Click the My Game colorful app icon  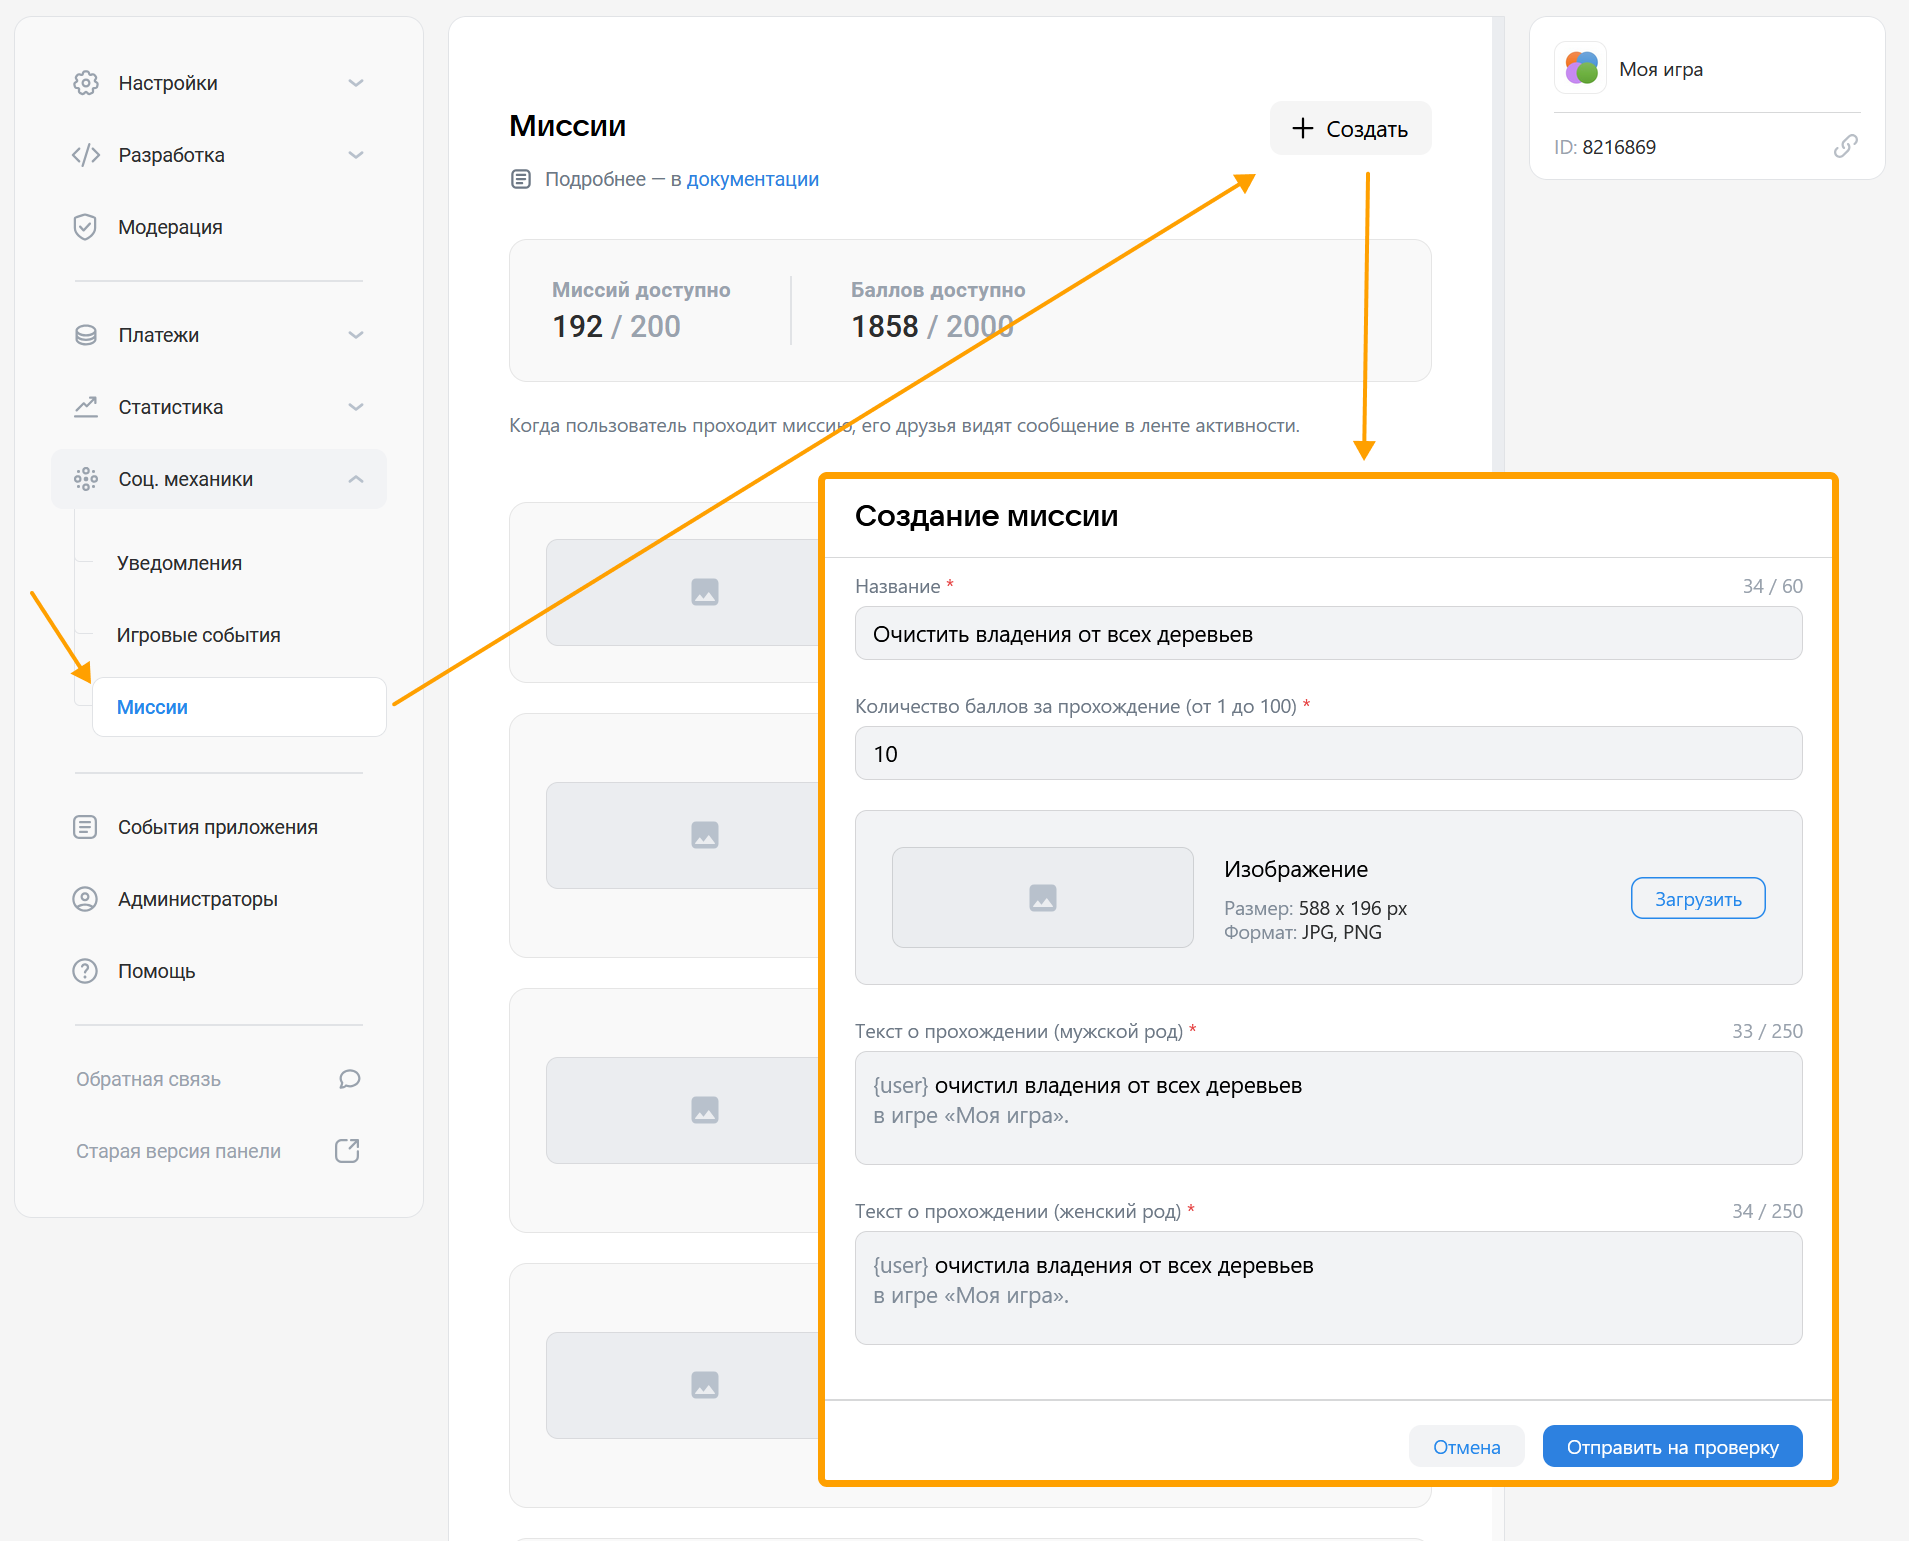click(1581, 69)
